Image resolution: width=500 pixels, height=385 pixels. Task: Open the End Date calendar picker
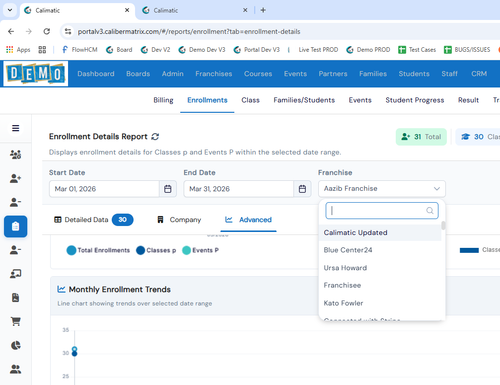click(302, 189)
